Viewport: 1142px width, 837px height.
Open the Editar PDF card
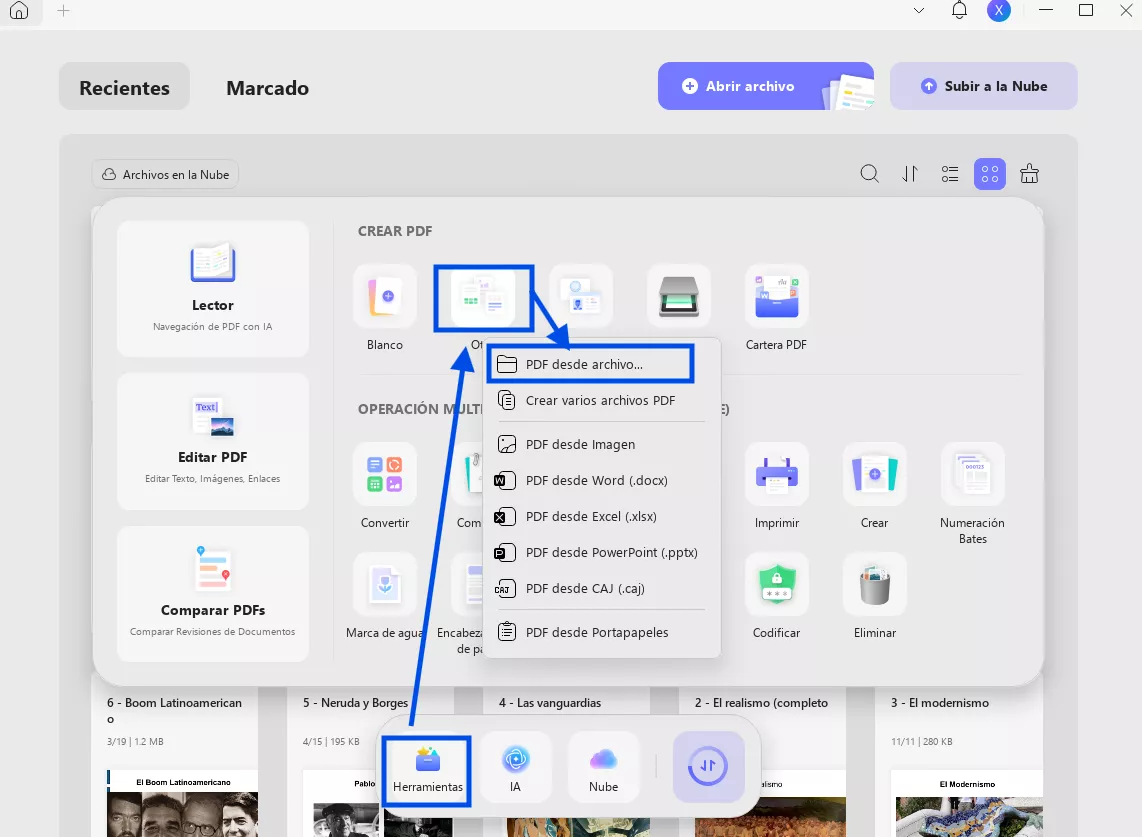tap(213, 441)
